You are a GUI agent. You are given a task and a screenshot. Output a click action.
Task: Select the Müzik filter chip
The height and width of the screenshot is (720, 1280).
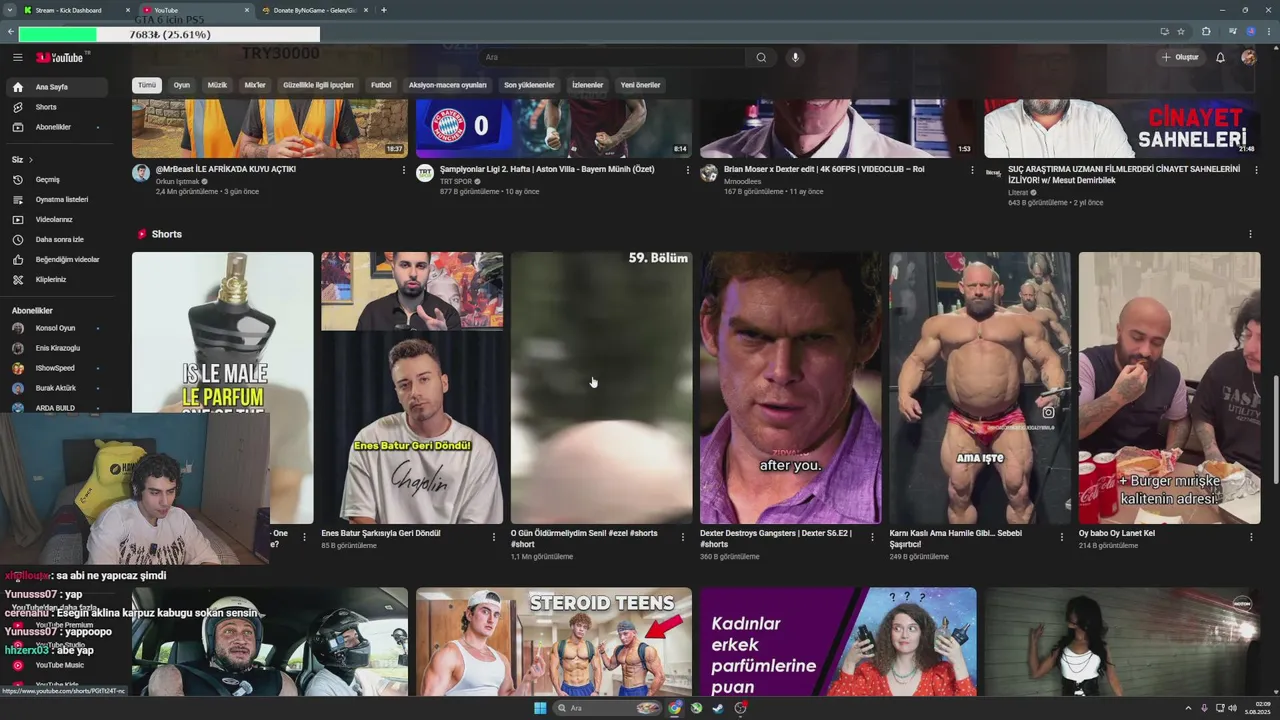[x=217, y=85]
